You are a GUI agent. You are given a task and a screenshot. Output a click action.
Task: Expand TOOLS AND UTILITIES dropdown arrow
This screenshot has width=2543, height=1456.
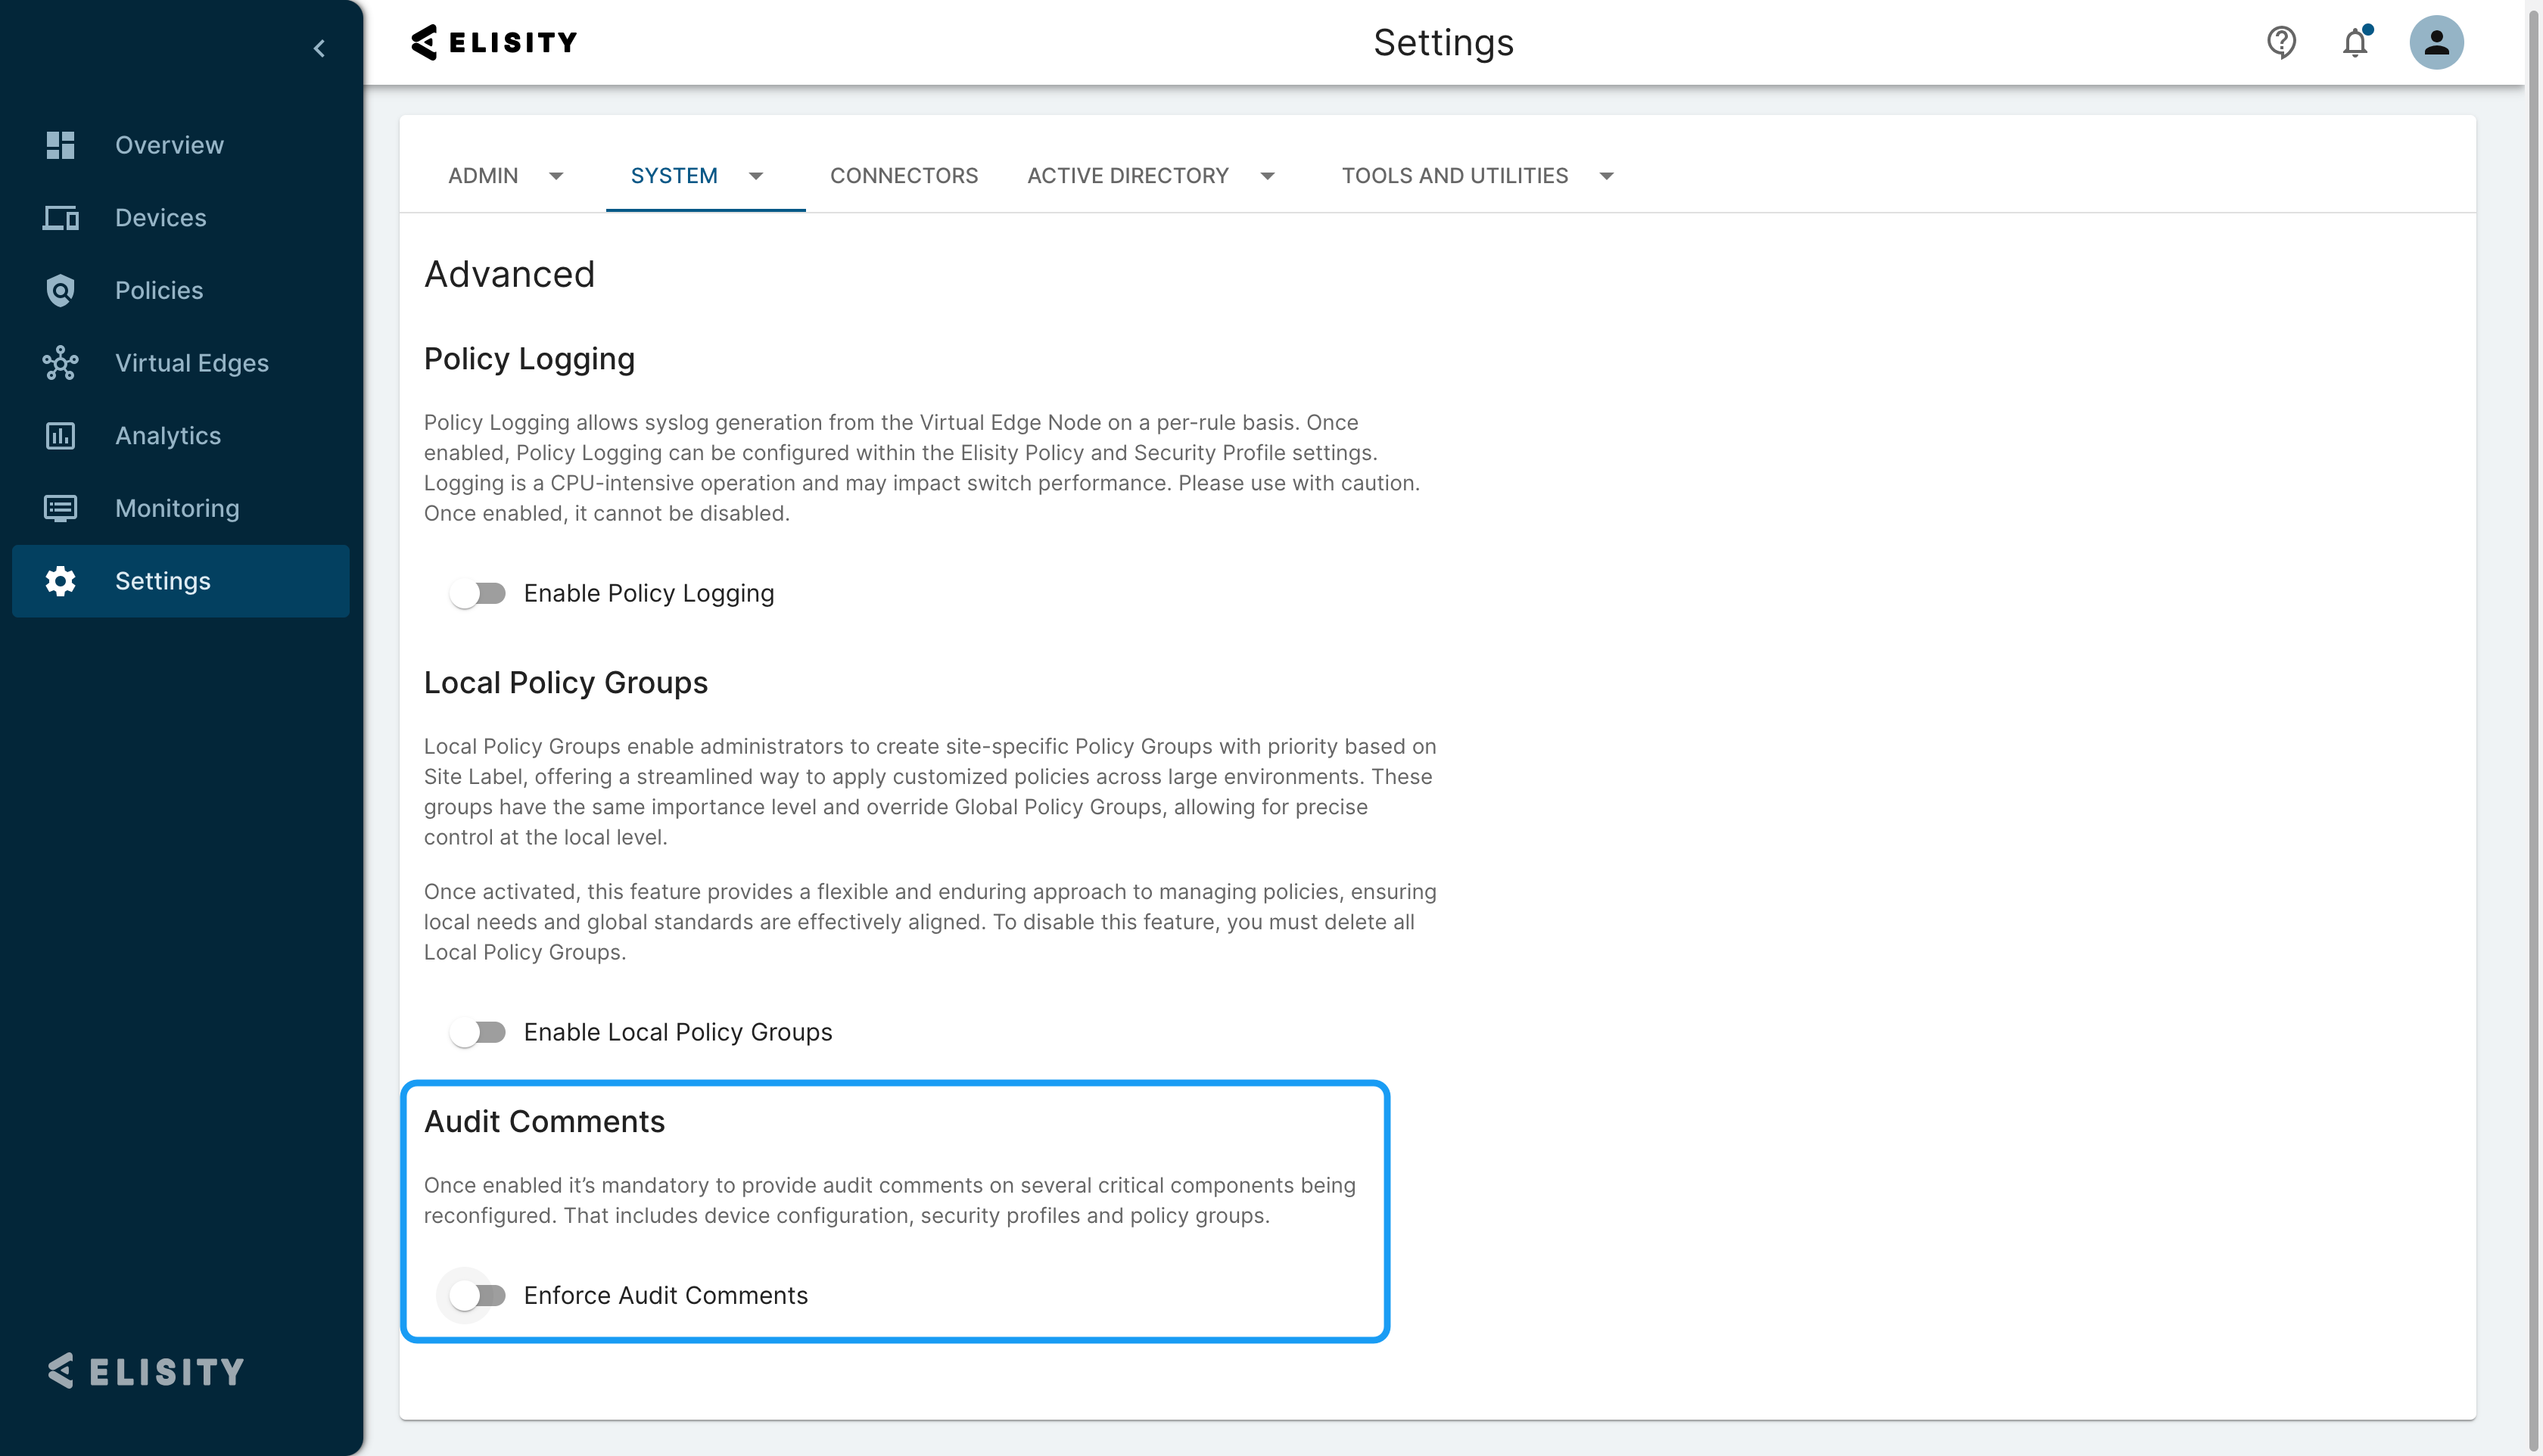[x=1606, y=176]
